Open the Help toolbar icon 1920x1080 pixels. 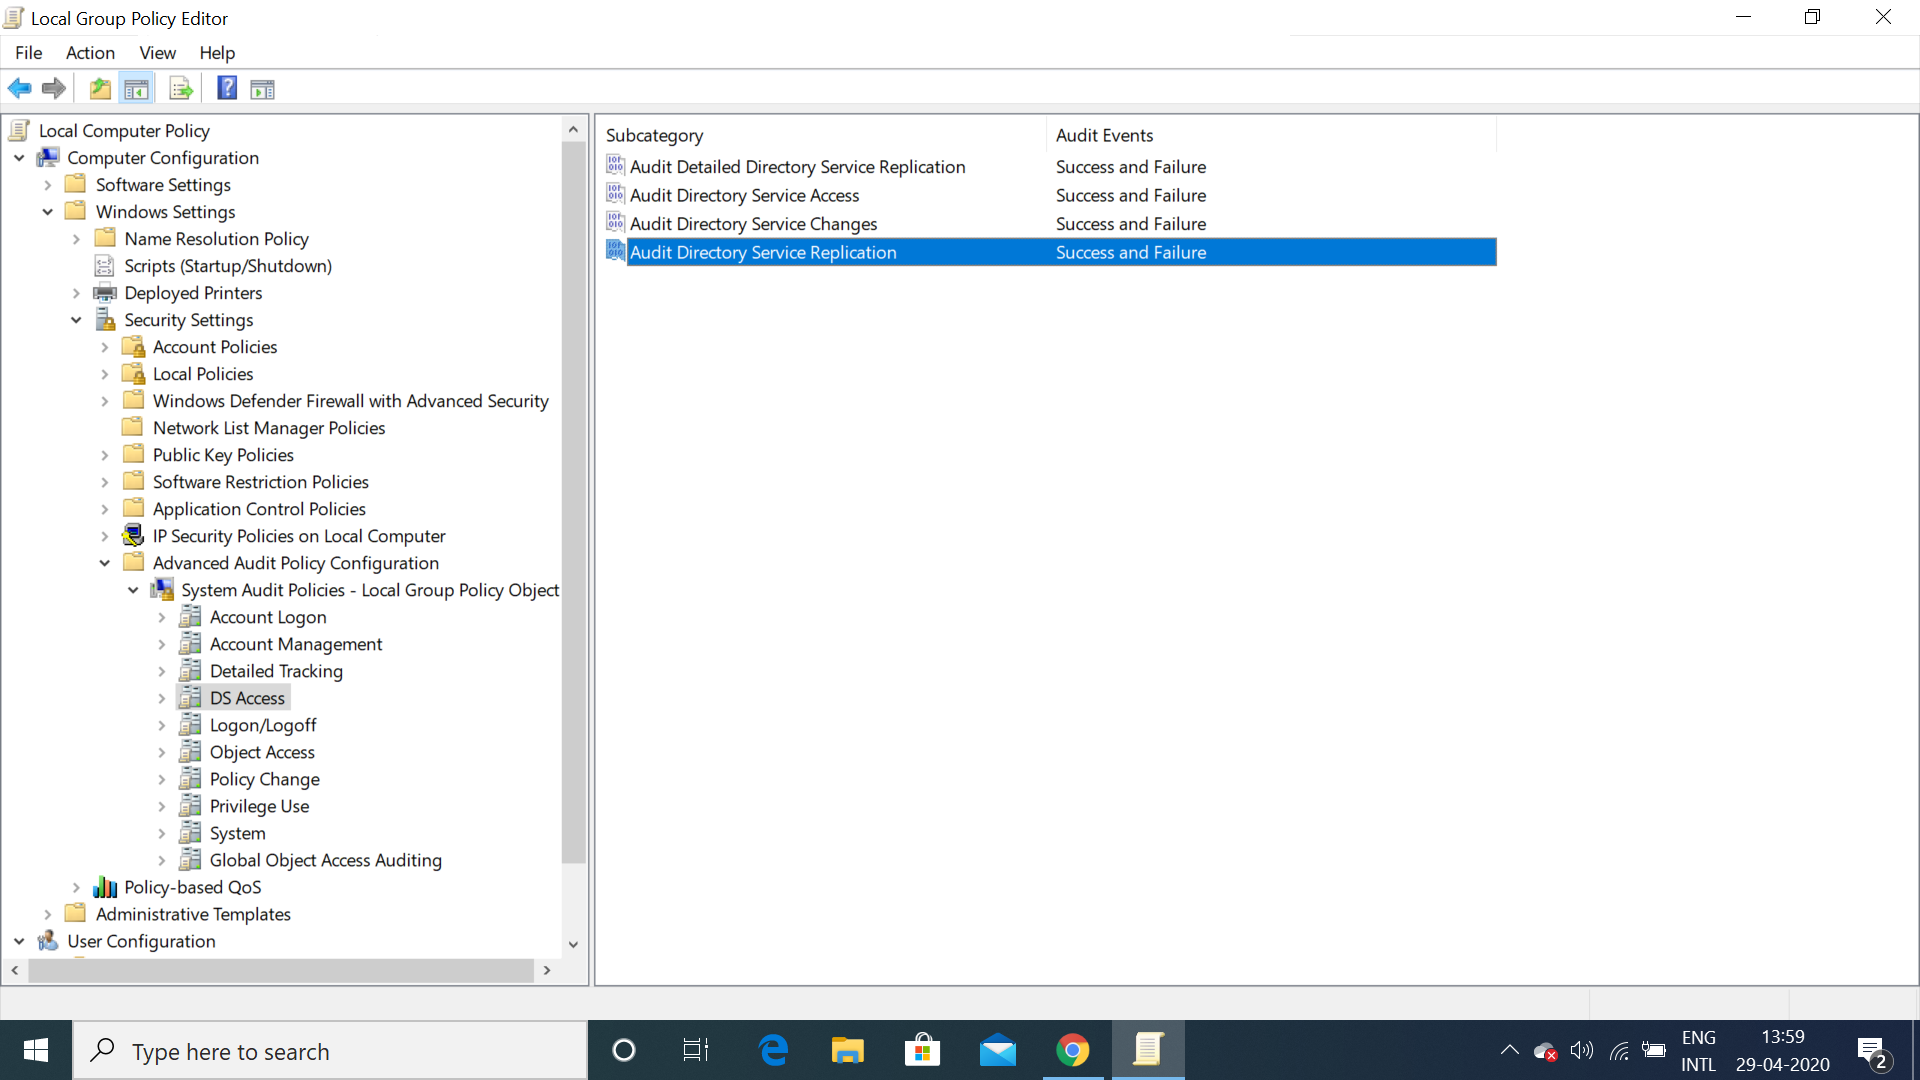(x=227, y=89)
